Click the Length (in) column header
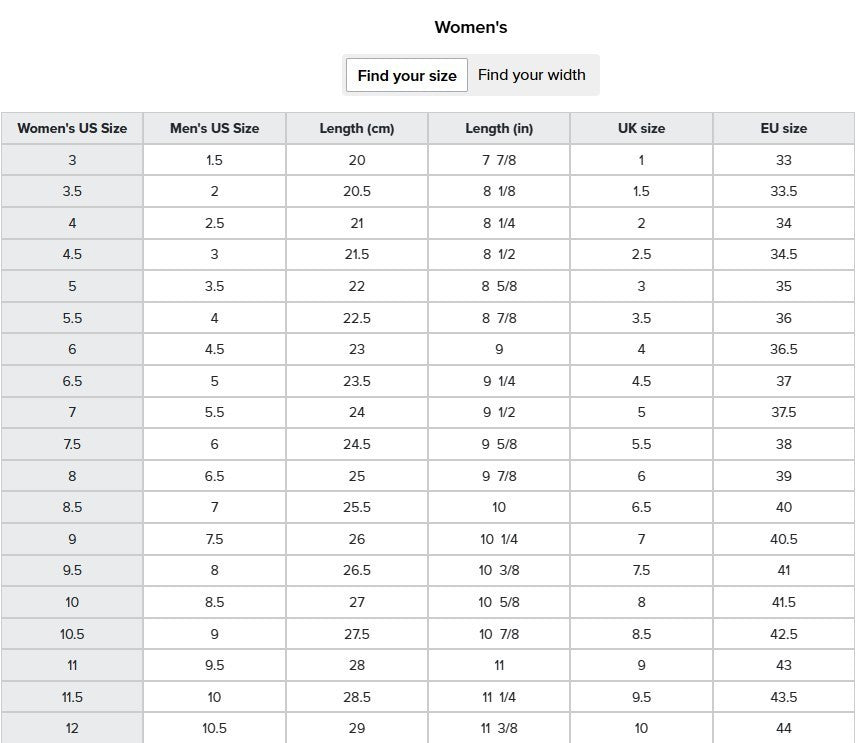Viewport: 857px width, 743px height. tap(499, 128)
